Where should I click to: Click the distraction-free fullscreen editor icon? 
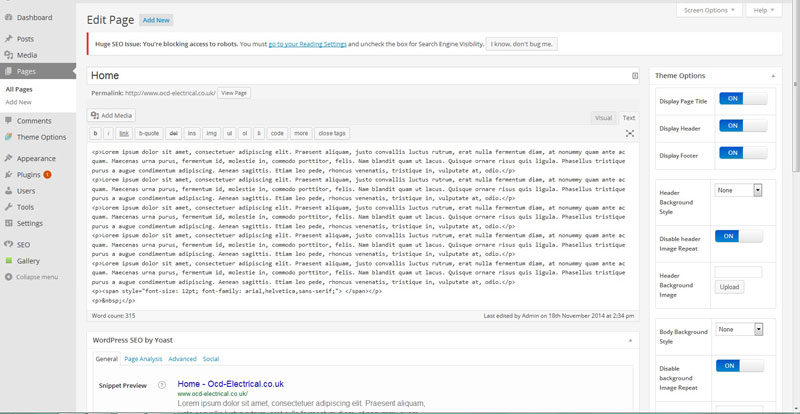coord(630,133)
